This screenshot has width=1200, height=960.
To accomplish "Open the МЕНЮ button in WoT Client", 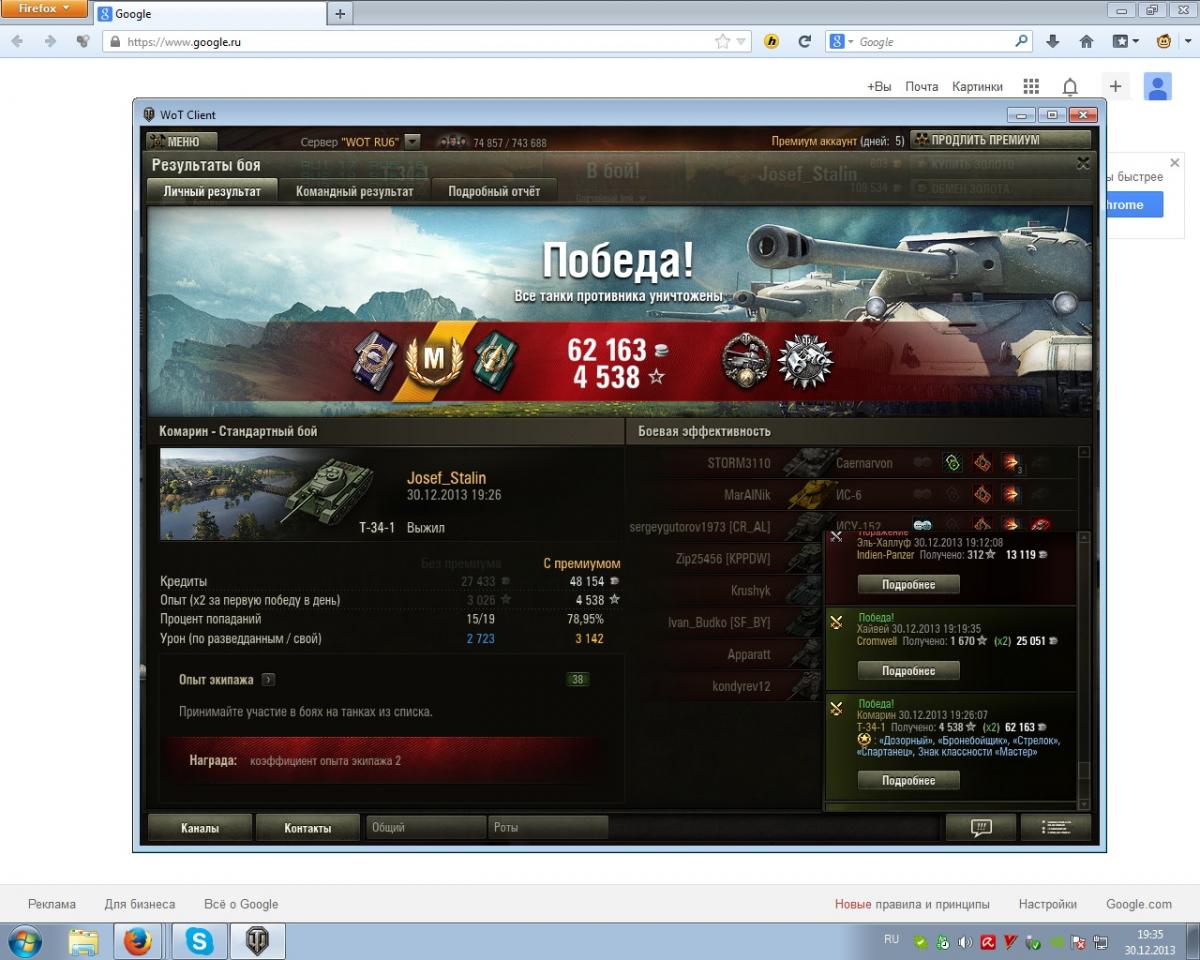I will click(180, 141).
